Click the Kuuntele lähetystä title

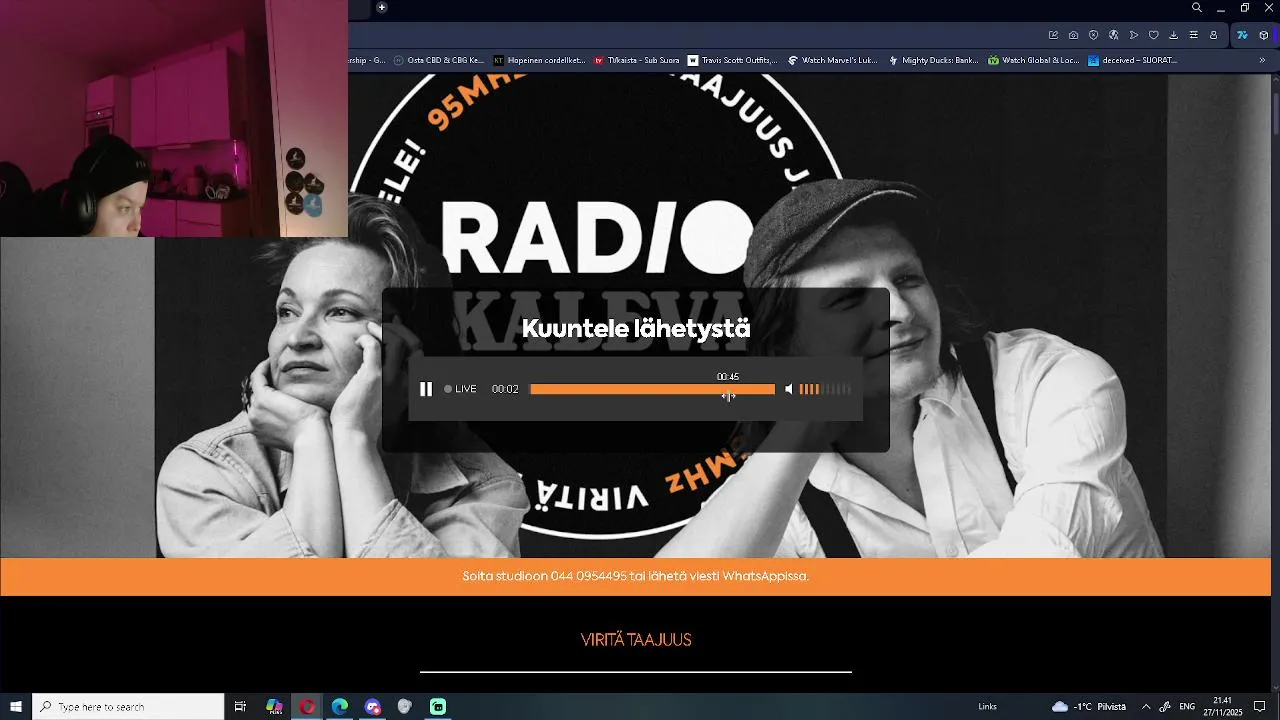click(636, 329)
